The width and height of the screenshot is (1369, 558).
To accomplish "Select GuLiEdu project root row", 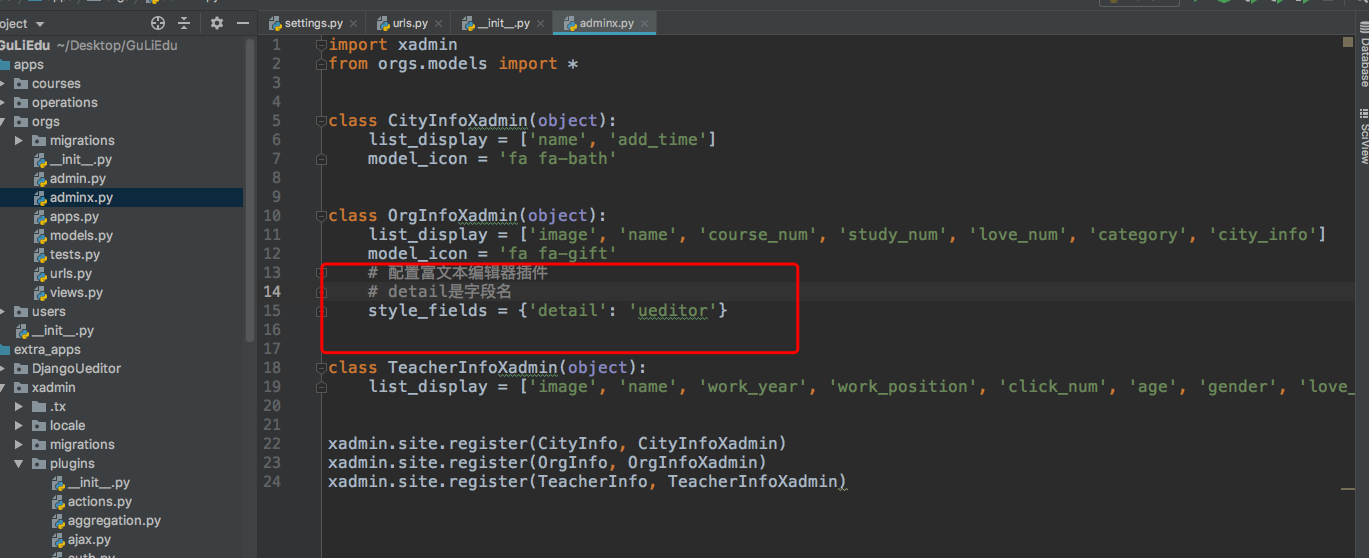I will coord(121,45).
